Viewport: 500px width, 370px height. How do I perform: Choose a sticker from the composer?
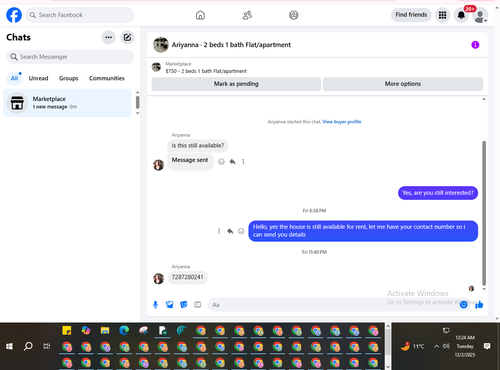click(x=184, y=305)
